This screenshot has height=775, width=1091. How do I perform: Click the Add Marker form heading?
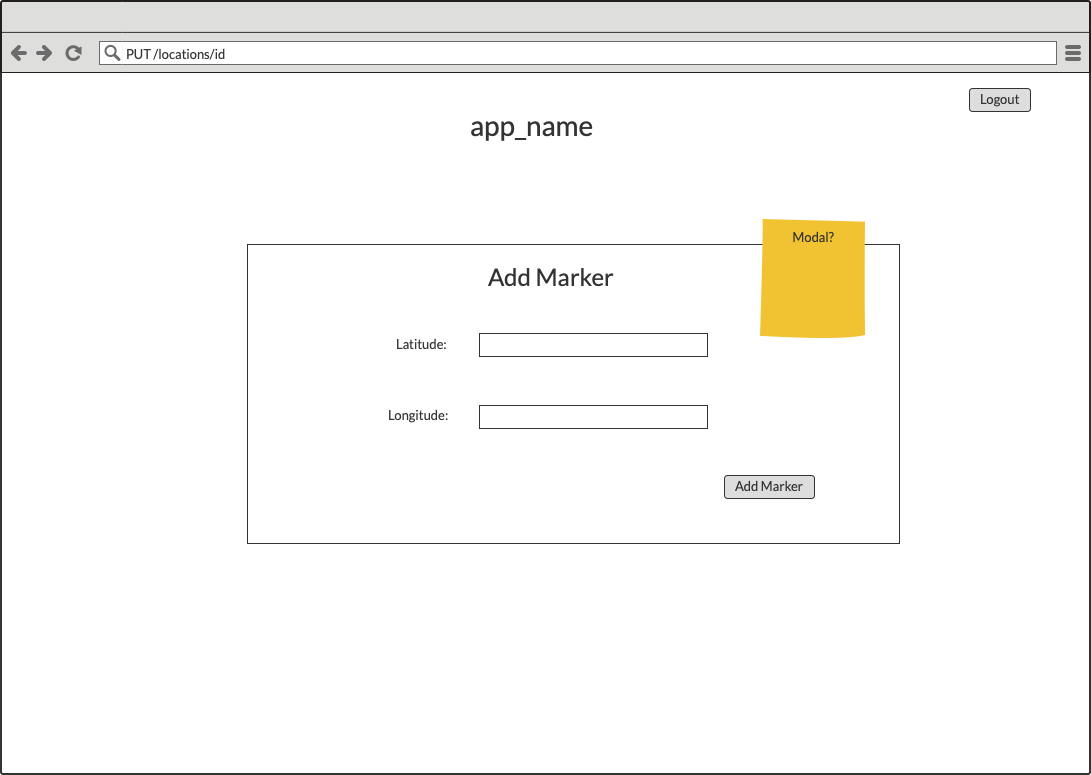(550, 278)
